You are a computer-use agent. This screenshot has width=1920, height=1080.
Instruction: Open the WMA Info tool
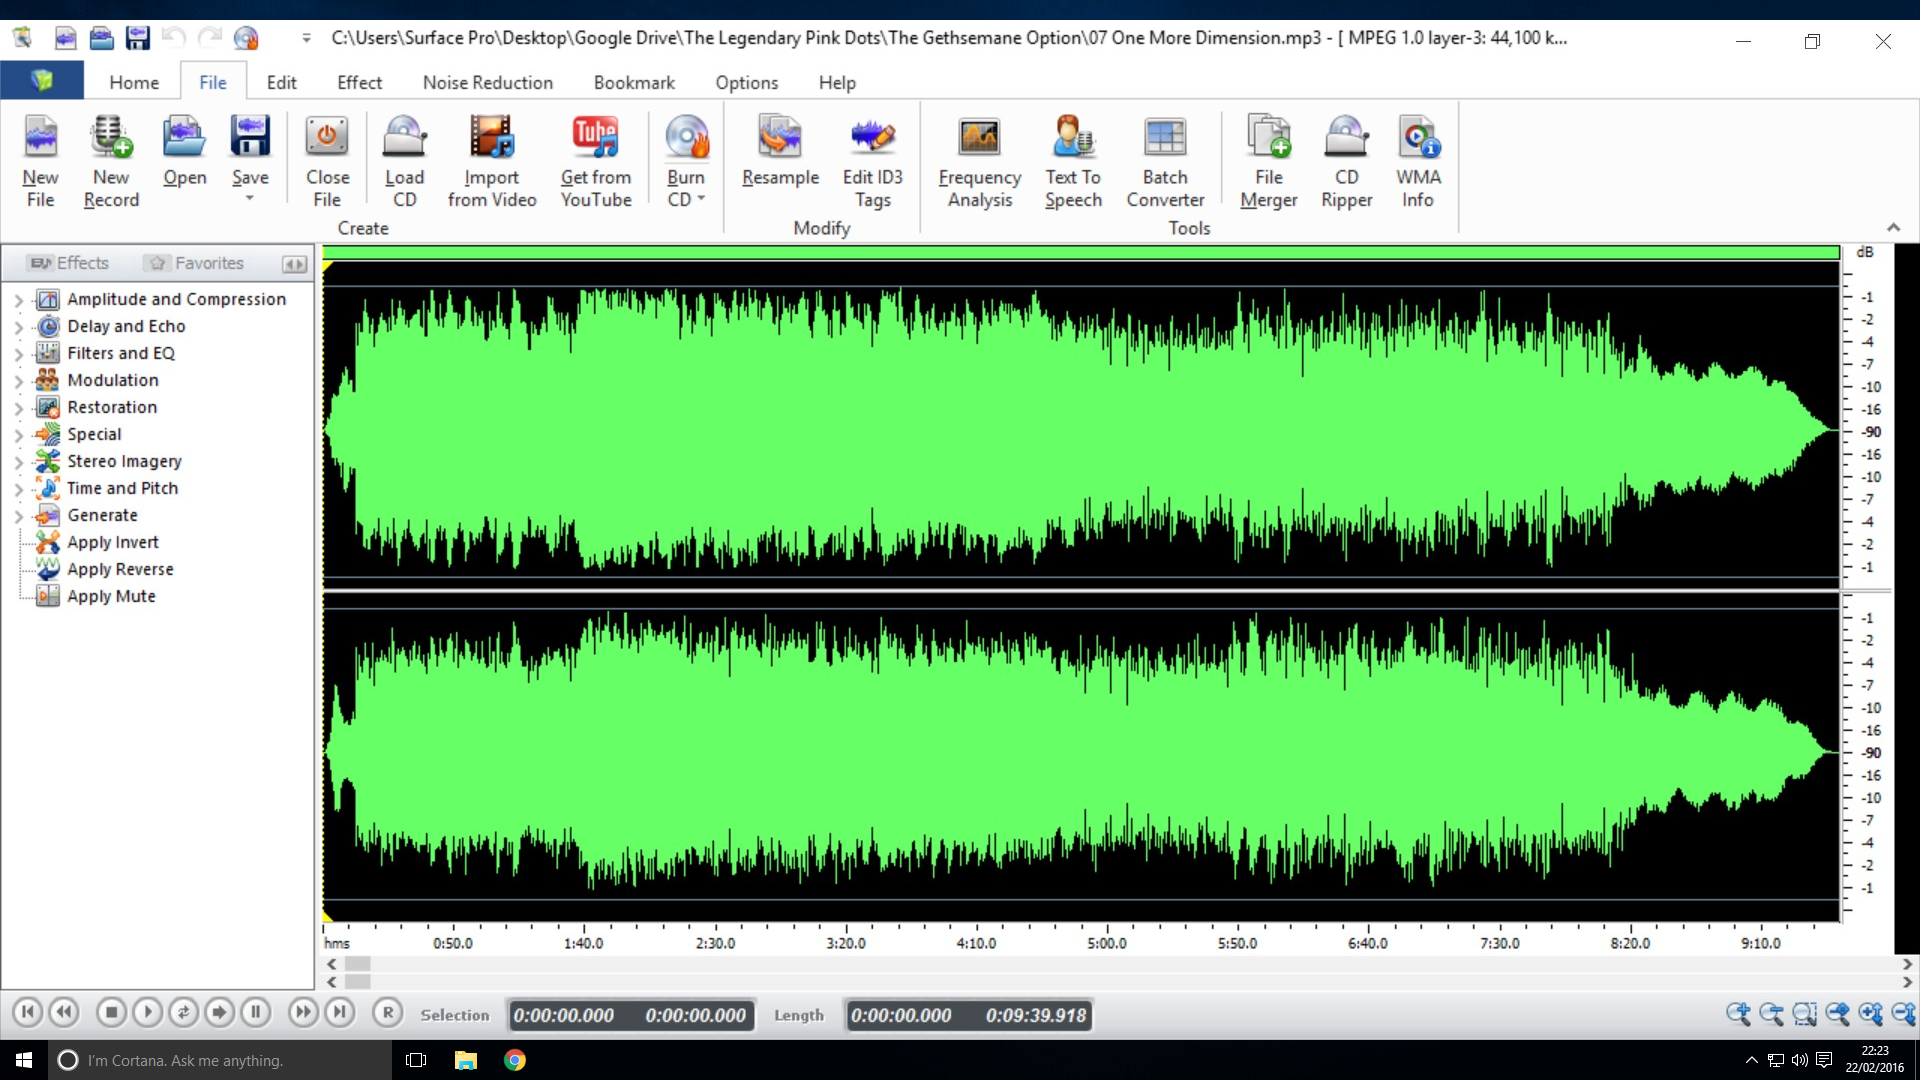(x=1418, y=158)
